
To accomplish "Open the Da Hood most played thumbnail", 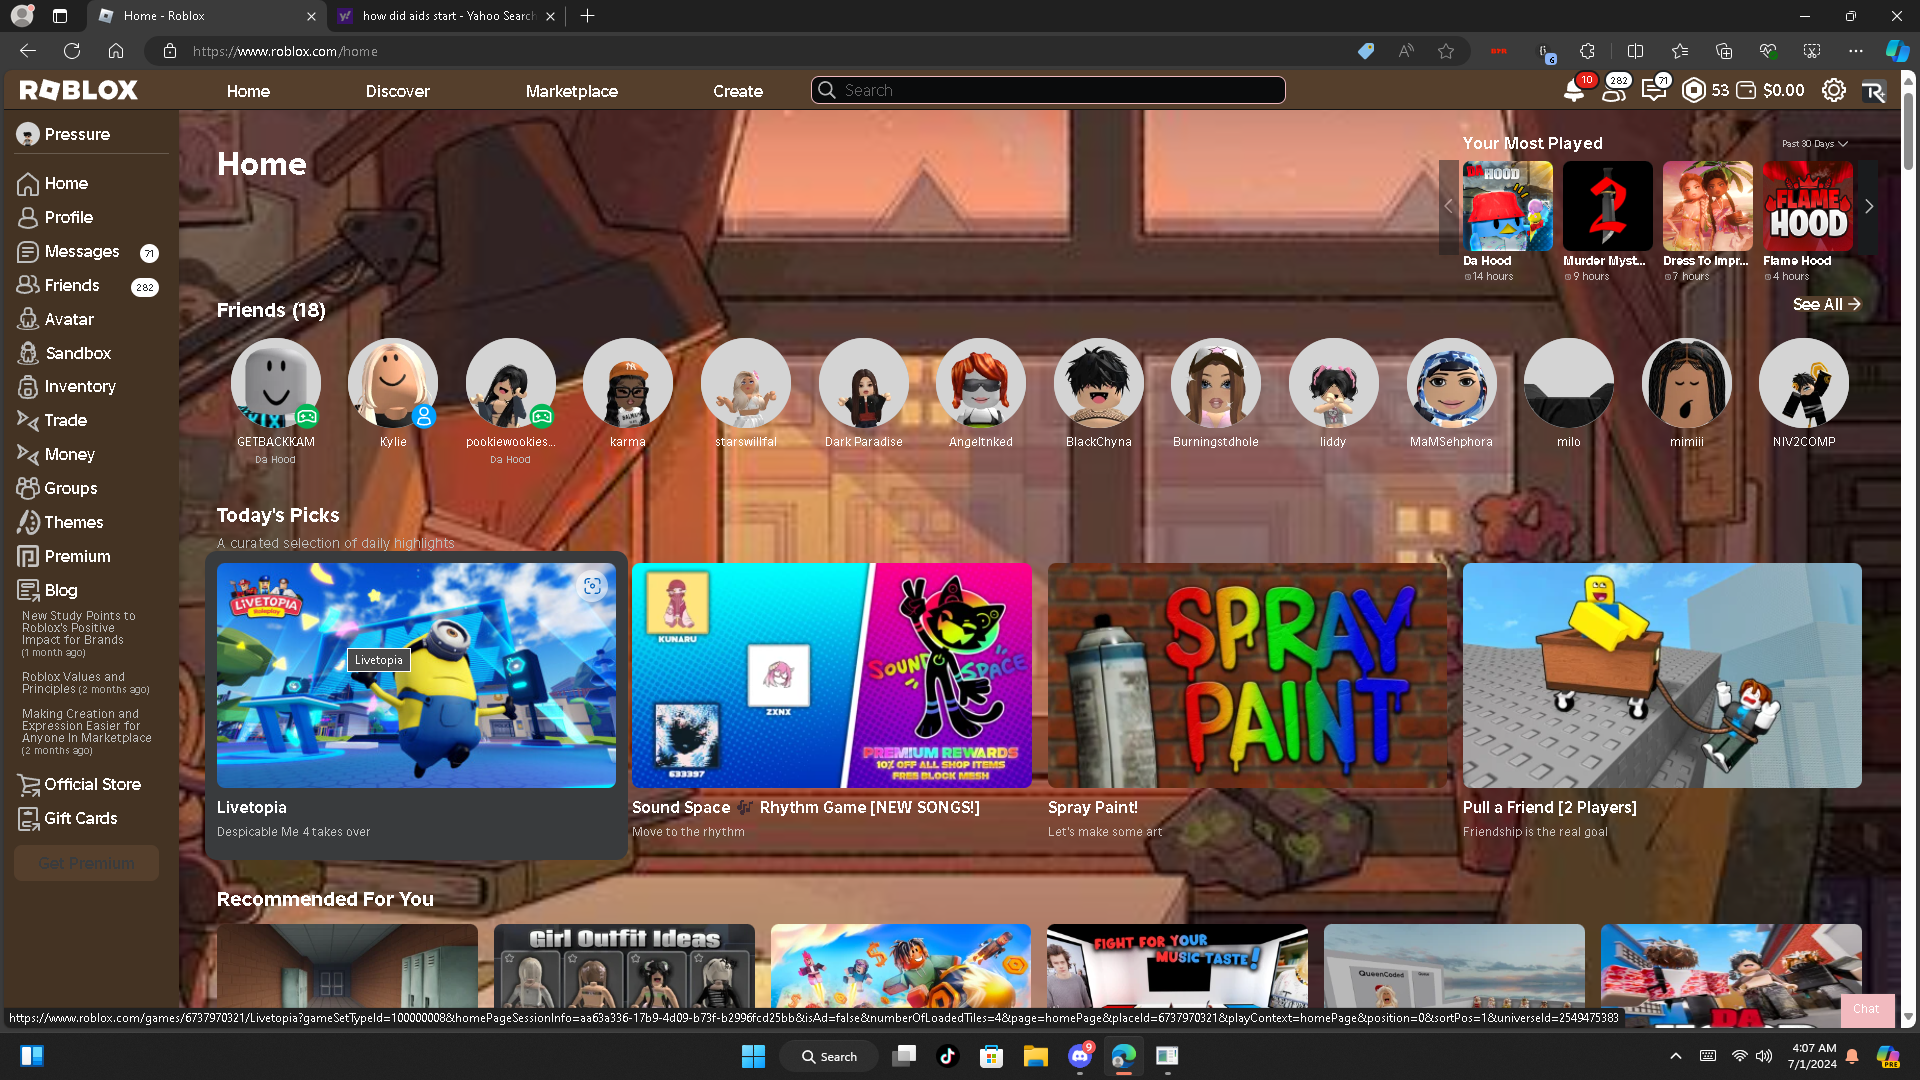I will coord(1507,206).
